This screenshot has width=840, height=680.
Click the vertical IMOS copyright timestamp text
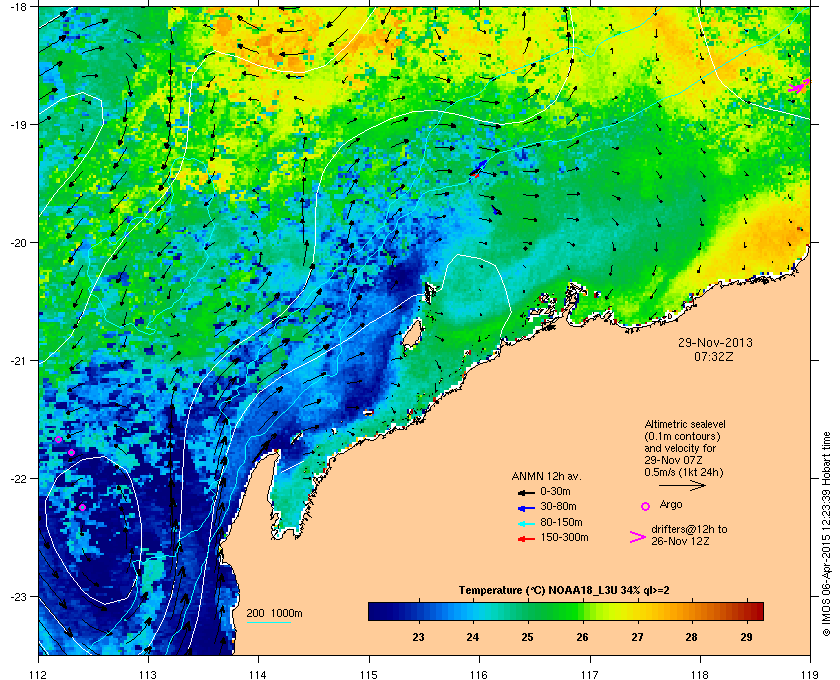click(826, 534)
